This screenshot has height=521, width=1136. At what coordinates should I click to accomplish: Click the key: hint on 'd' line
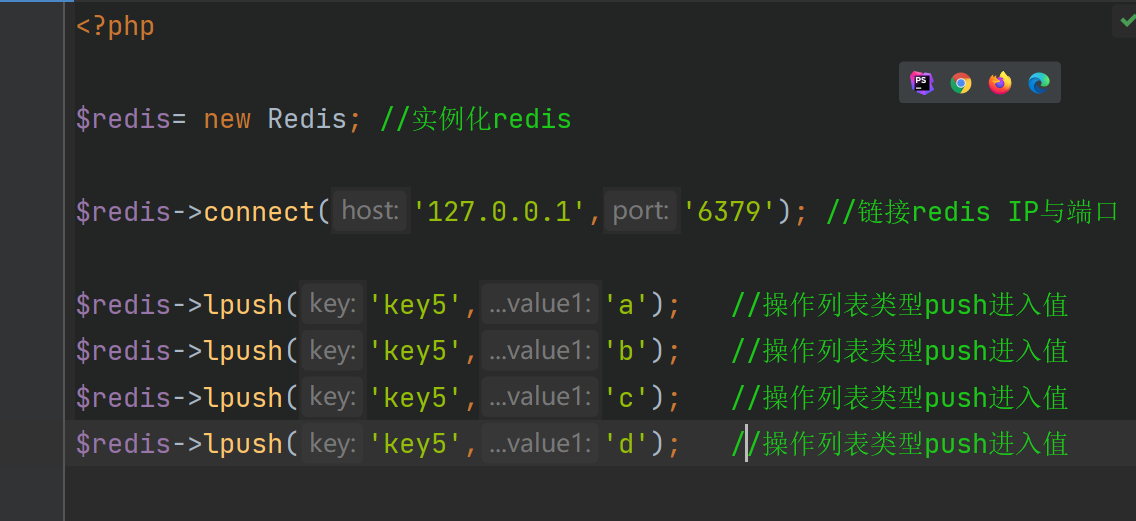click(333, 443)
